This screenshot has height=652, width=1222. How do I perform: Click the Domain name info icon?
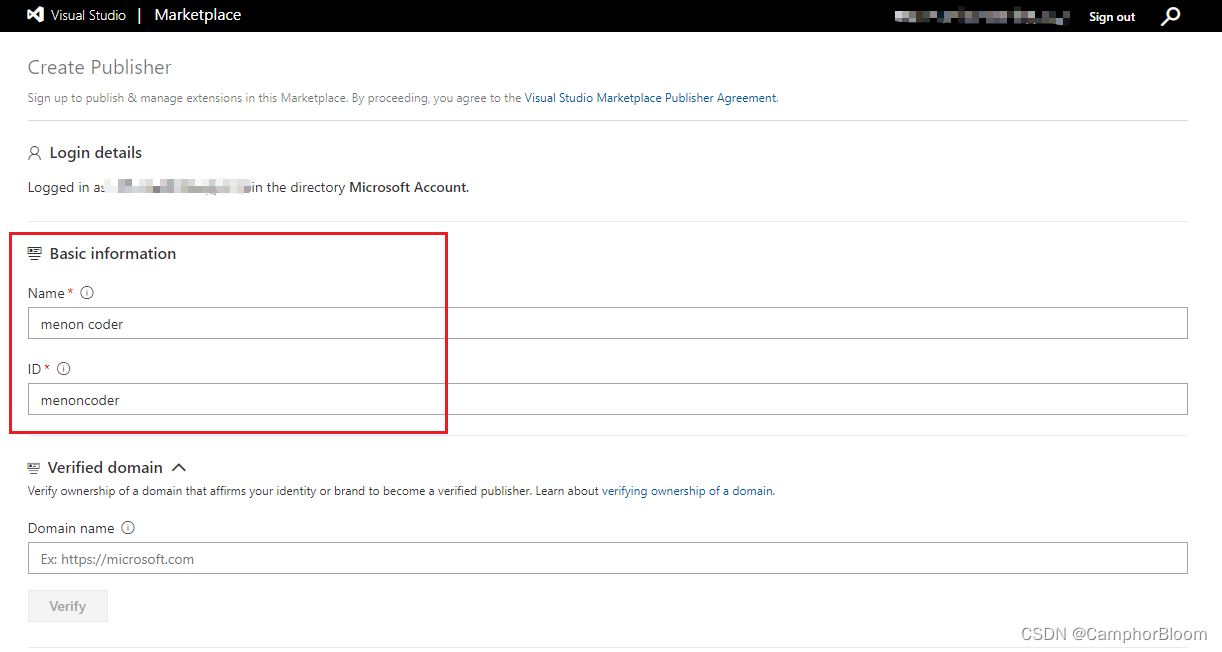click(127, 528)
